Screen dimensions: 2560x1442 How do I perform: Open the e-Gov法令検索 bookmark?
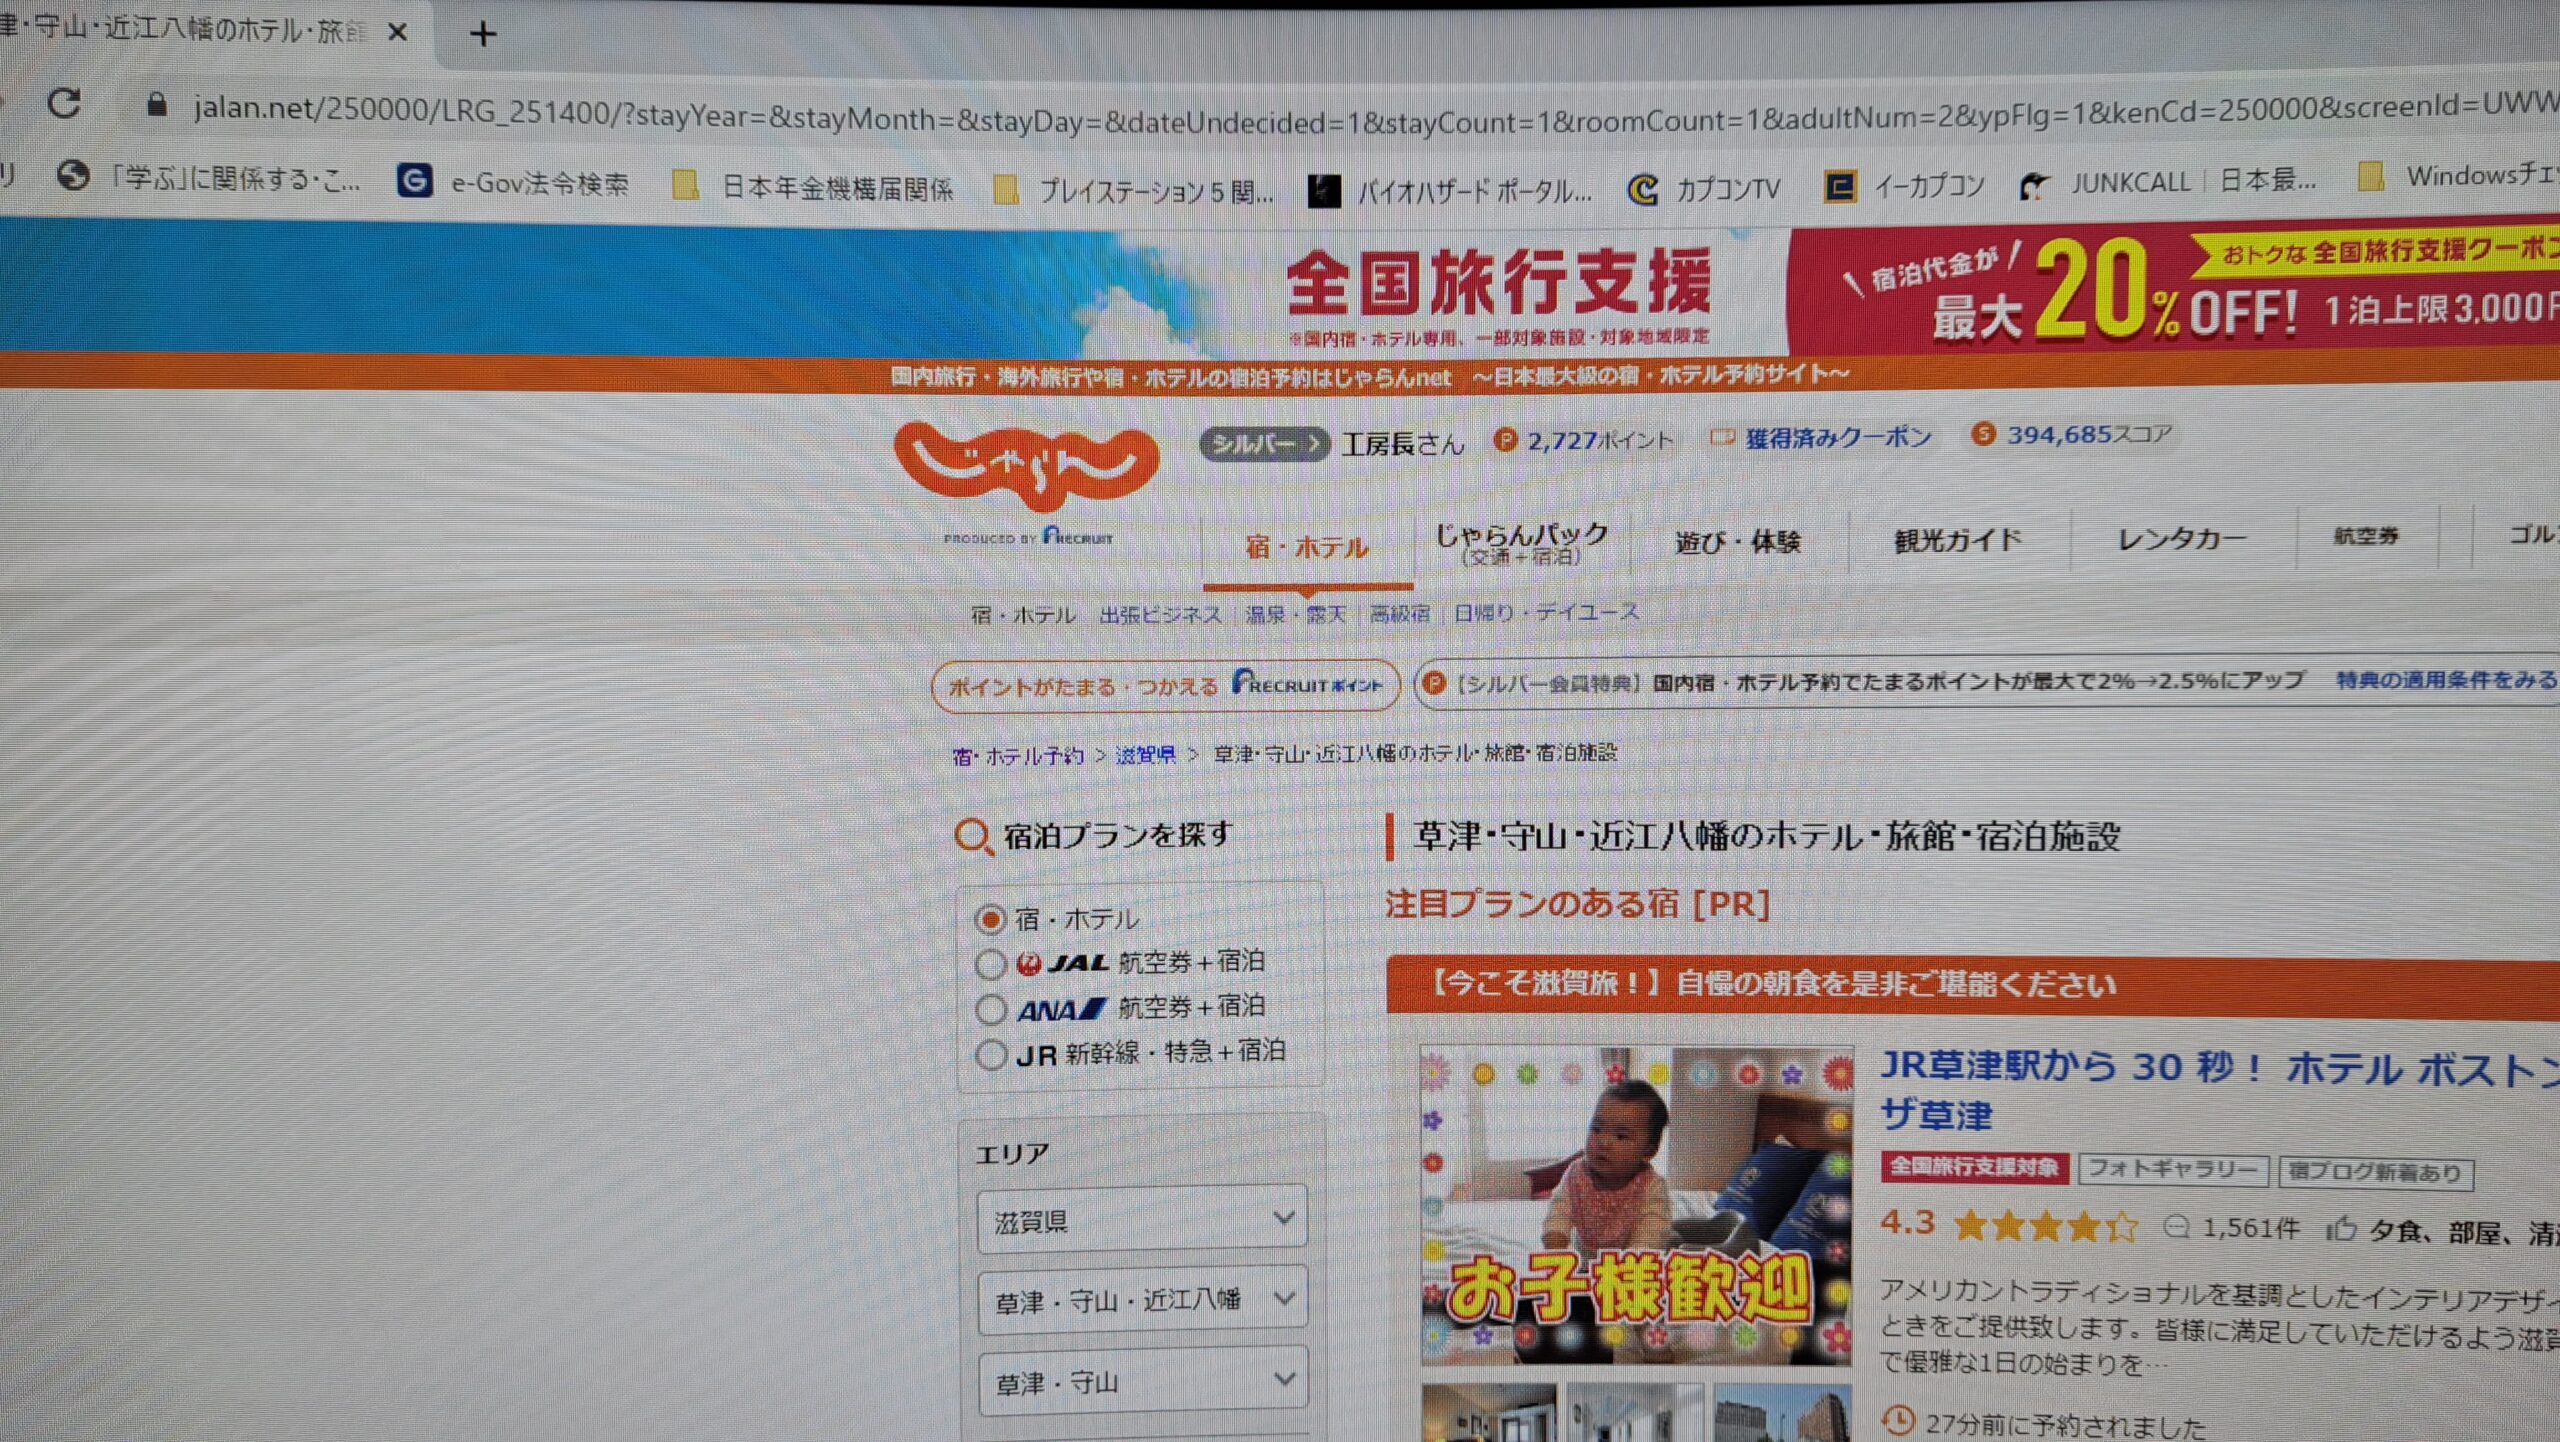point(514,182)
